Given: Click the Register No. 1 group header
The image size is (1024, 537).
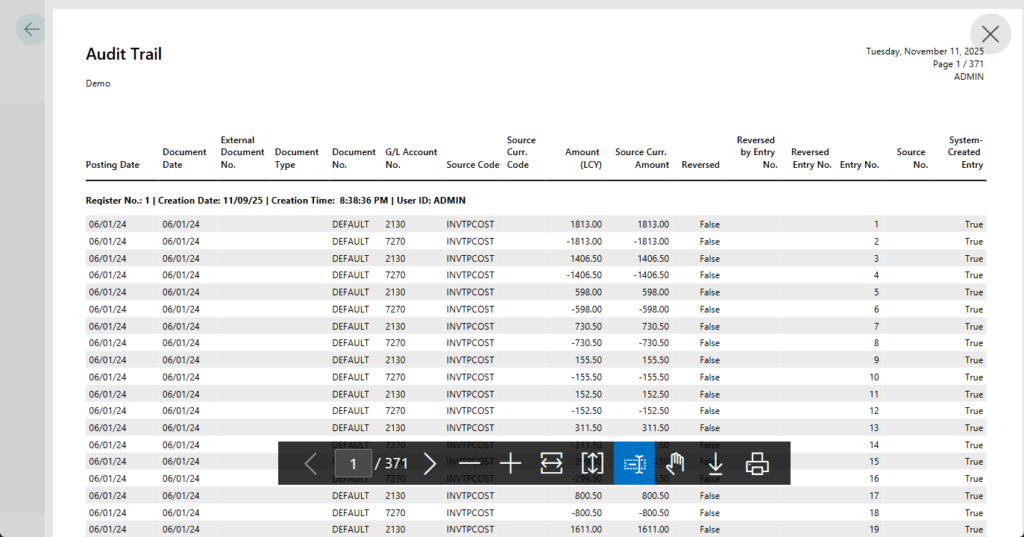Looking at the screenshot, I should pos(276,201).
